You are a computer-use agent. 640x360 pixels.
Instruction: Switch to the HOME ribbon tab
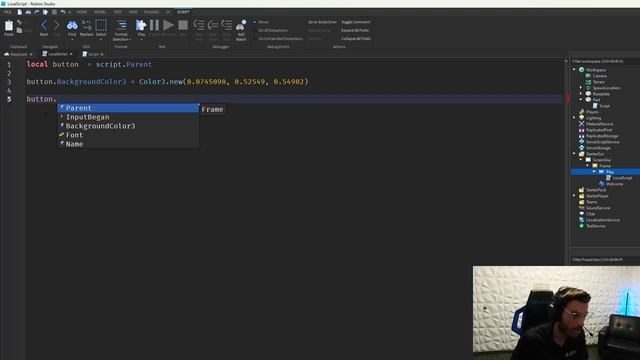point(82,12)
